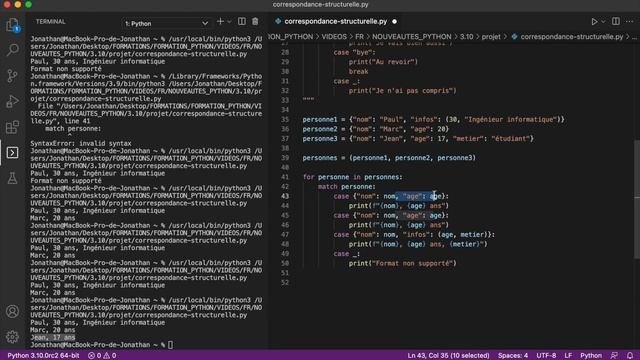Click line 37 personne3 definition
The height and width of the screenshot is (360, 640).
pyautogui.click(x=418, y=138)
